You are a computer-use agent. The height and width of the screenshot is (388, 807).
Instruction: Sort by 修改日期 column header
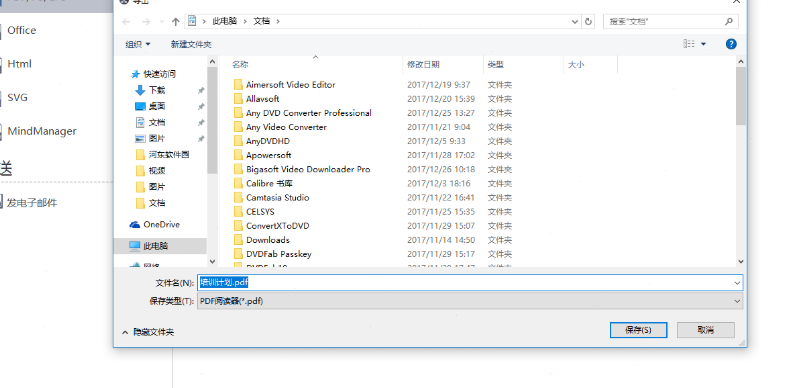coord(423,64)
